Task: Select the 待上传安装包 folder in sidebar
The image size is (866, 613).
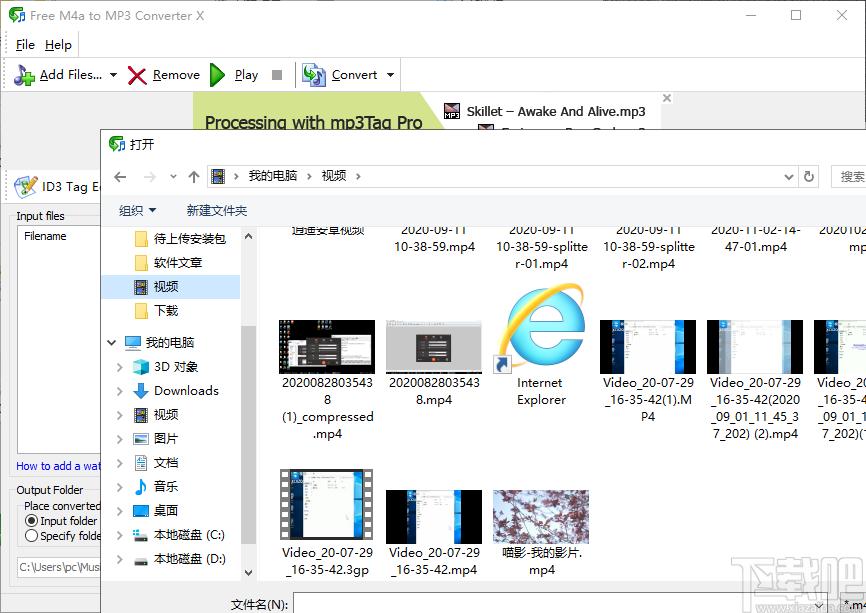Action: point(180,239)
